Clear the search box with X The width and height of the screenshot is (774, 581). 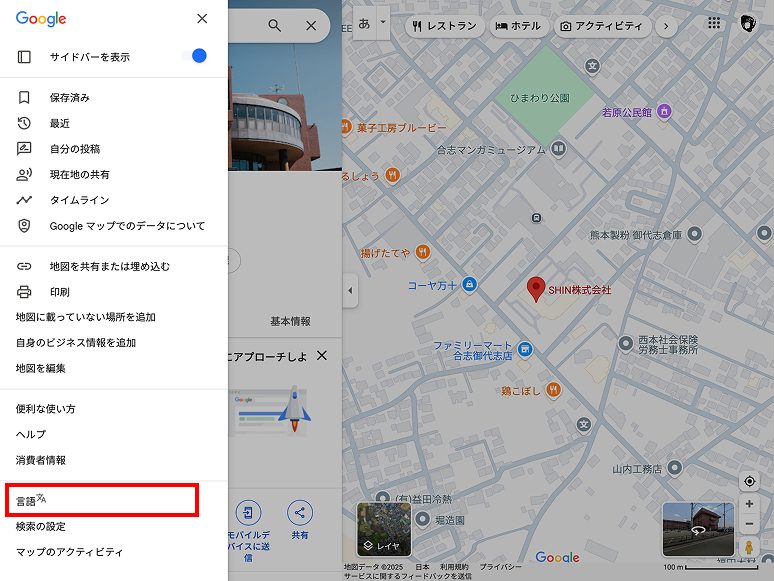tap(311, 26)
